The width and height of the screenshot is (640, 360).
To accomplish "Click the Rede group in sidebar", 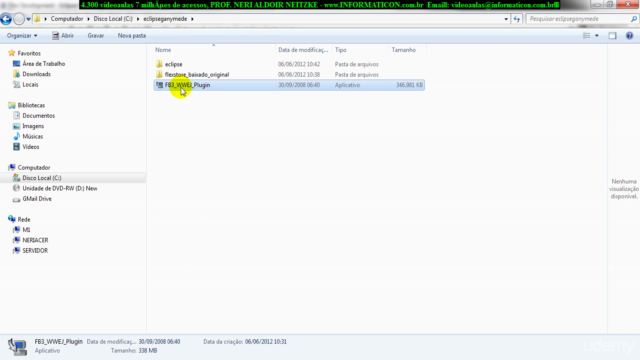I will 24,219.
